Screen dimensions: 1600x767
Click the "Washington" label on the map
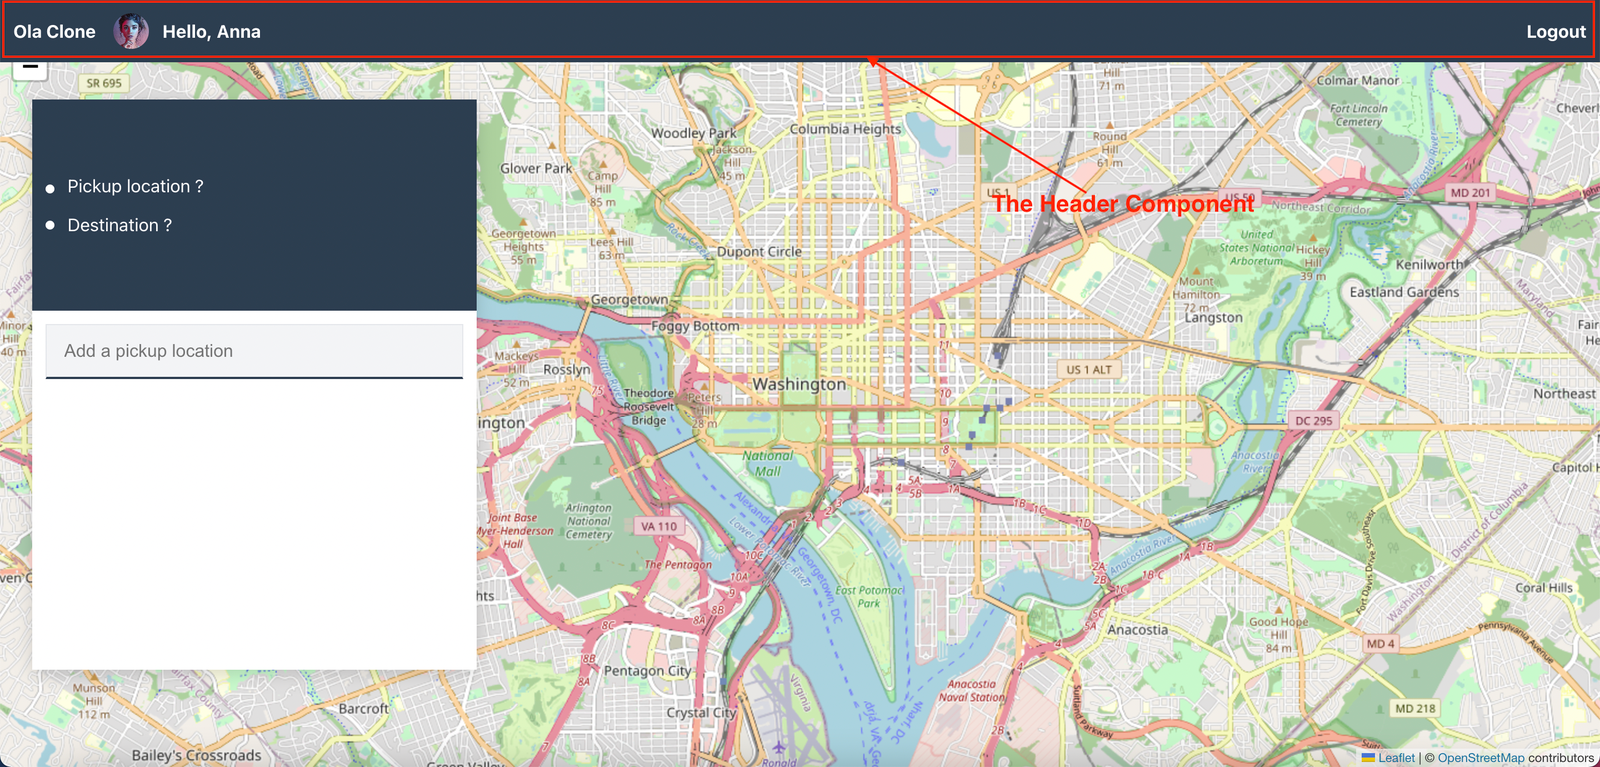point(799,384)
